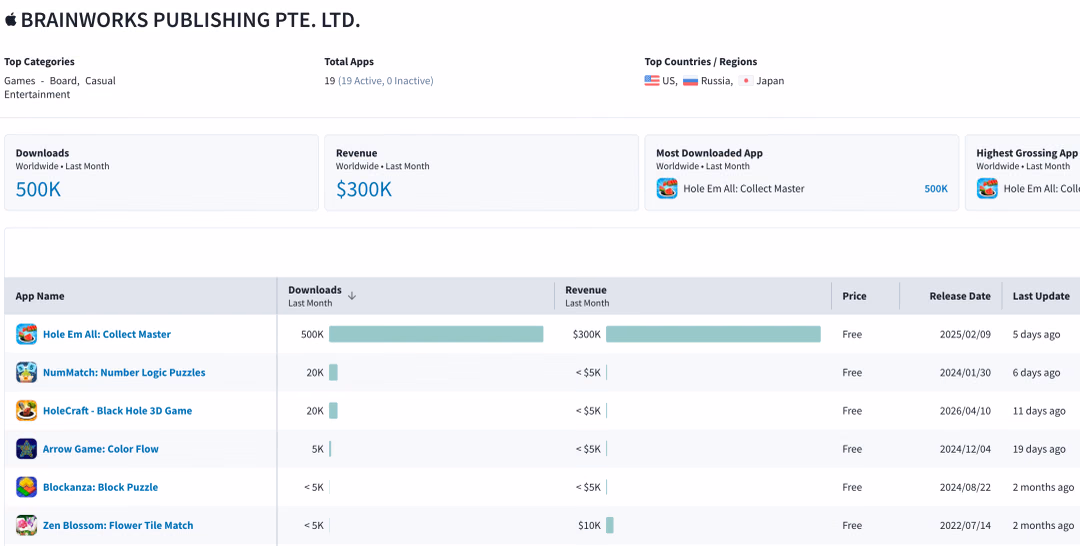Click the Blockanza app icon

(26, 487)
